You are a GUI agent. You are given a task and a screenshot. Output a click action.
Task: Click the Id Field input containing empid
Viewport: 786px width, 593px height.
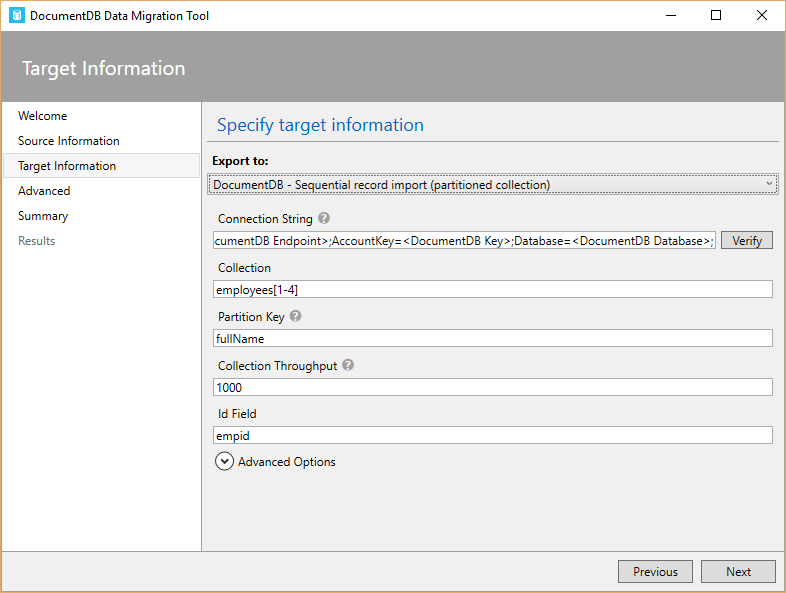pyautogui.click(x=493, y=435)
